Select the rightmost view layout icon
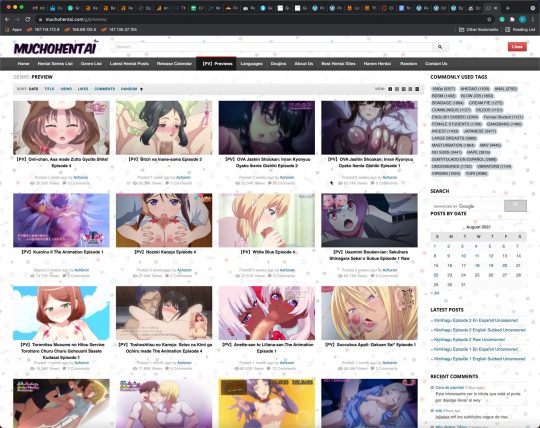540x428 pixels. (417, 89)
